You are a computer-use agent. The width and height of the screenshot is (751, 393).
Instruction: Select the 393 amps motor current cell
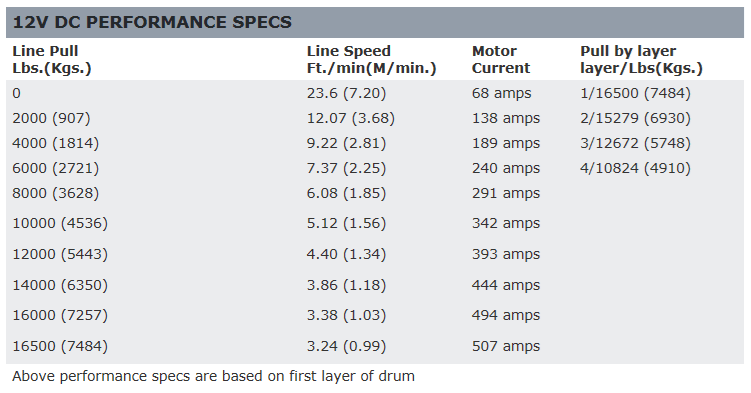[506, 254]
